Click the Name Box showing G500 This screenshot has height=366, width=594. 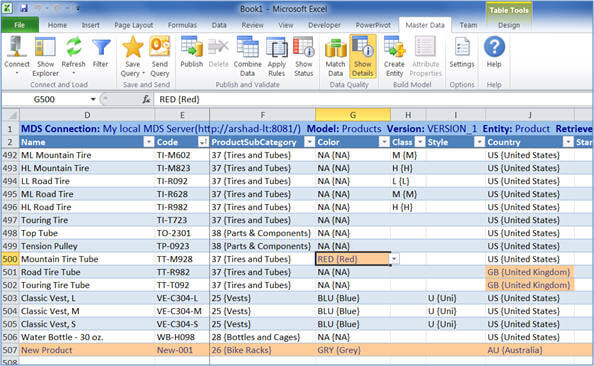point(45,99)
